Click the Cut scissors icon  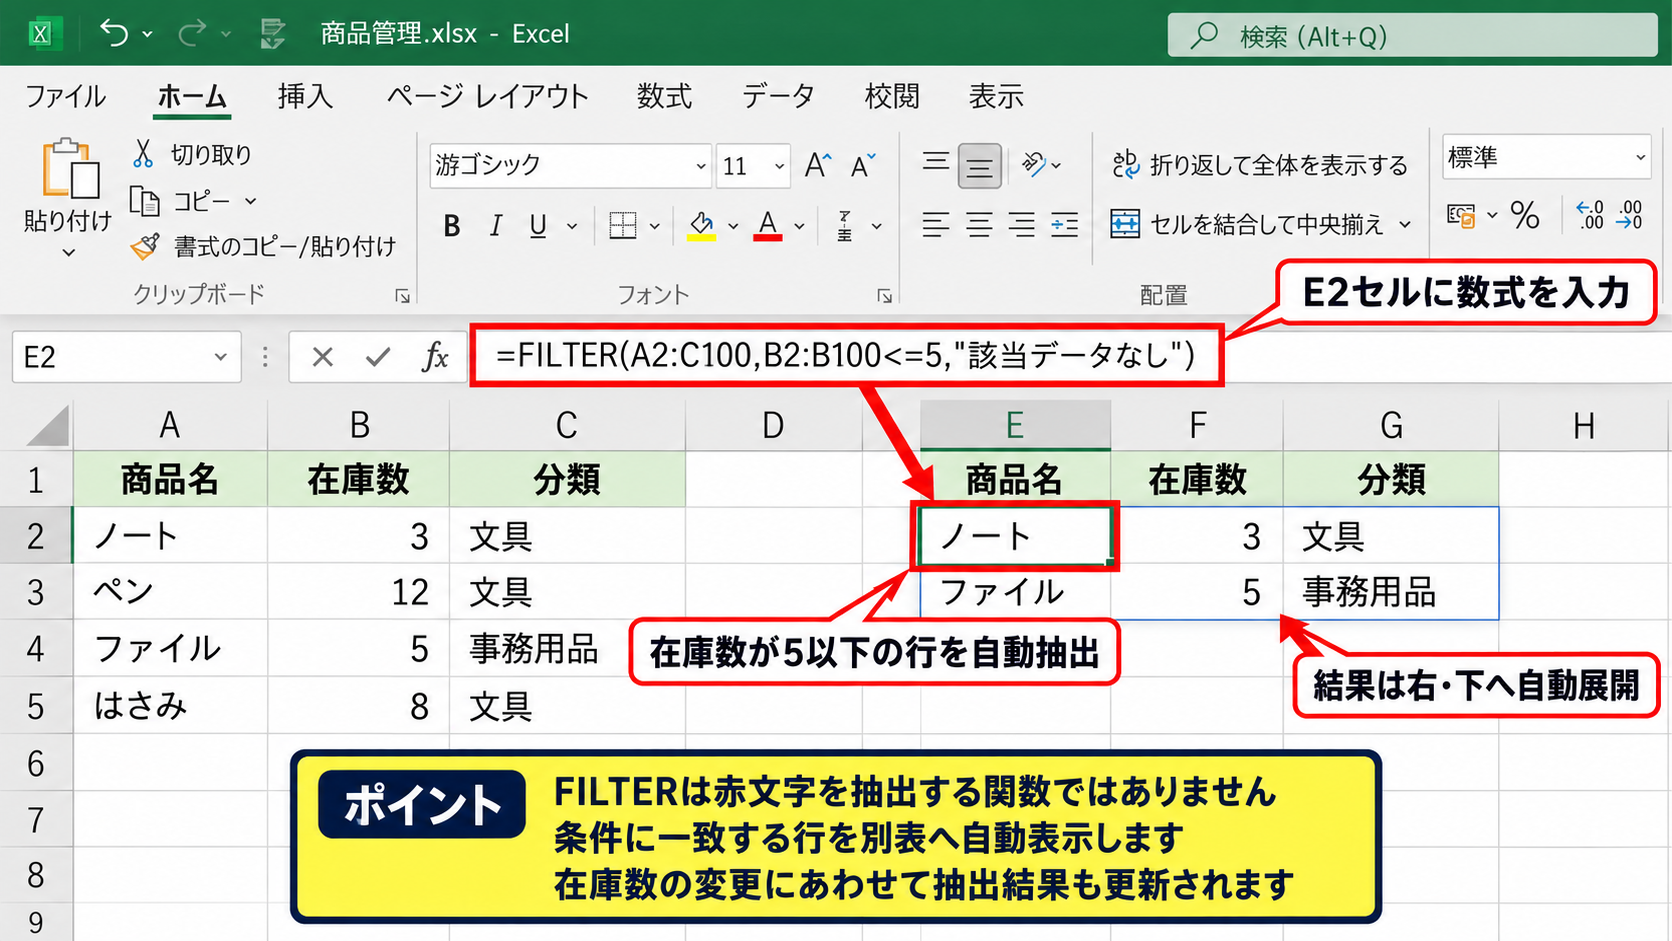143,154
